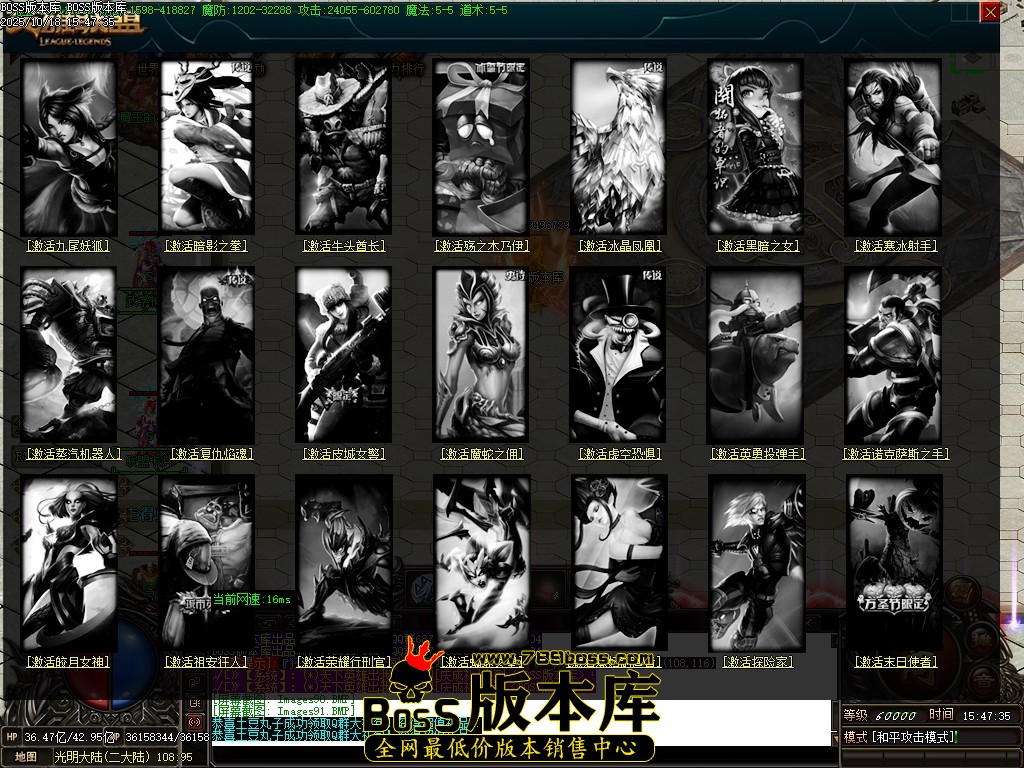The image size is (1024, 768).
Task: Select the 末日使者 Halloween portrait card
Action: pyautogui.click(x=894, y=562)
